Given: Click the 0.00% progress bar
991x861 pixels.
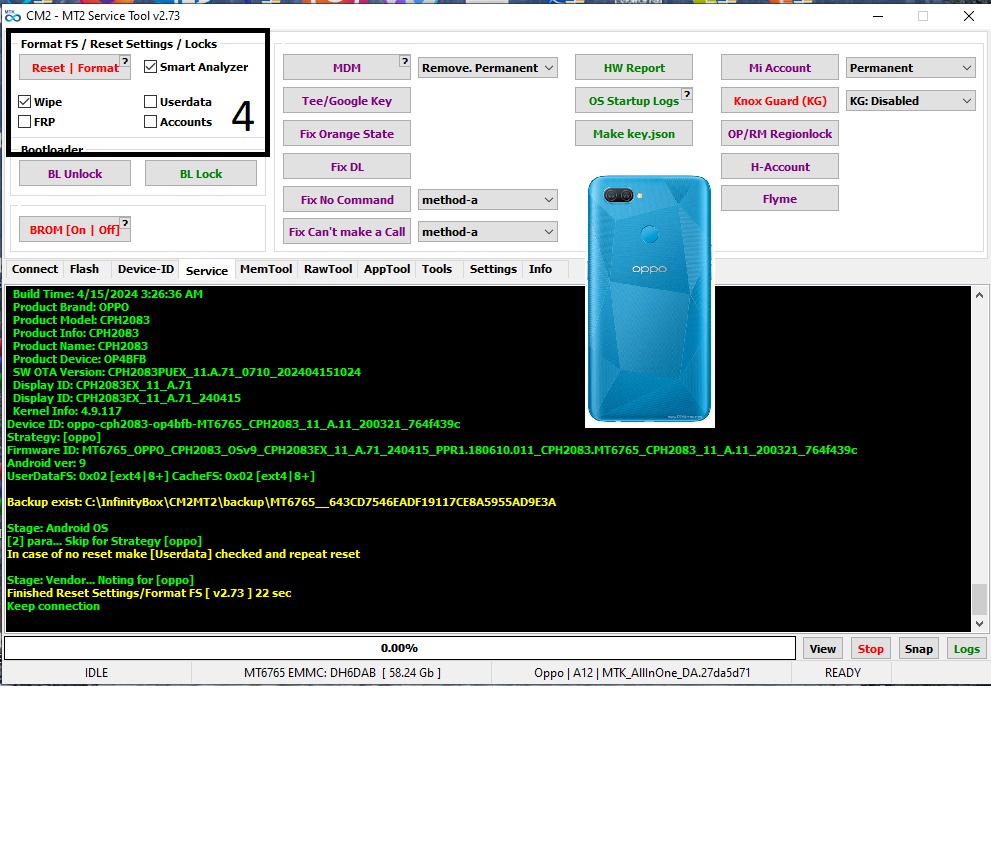Looking at the screenshot, I should click(399, 648).
